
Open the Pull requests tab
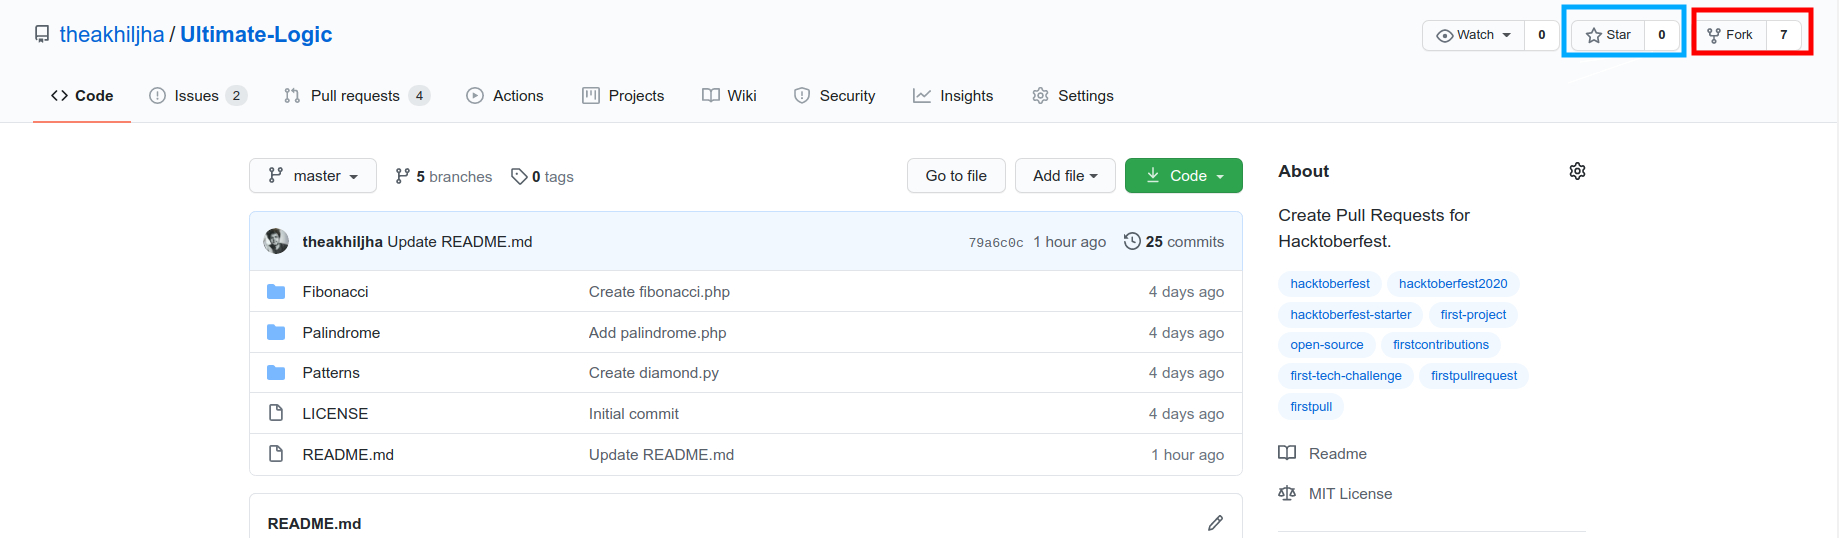coord(357,96)
